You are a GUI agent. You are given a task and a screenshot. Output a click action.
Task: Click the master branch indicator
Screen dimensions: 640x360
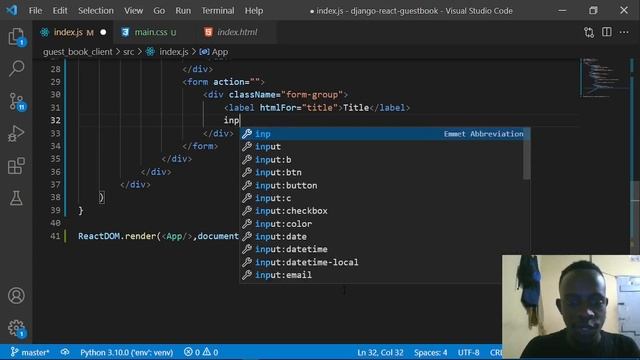29,352
